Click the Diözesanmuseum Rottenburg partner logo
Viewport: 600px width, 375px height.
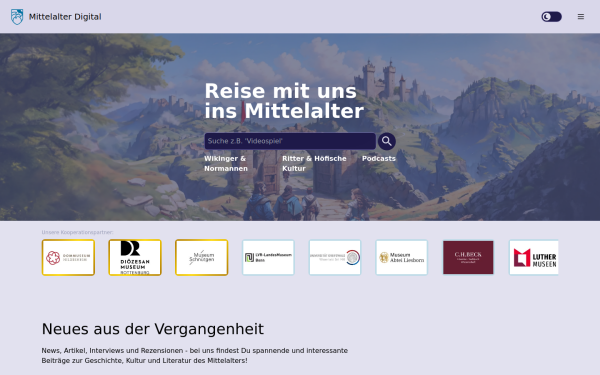tap(135, 258)
